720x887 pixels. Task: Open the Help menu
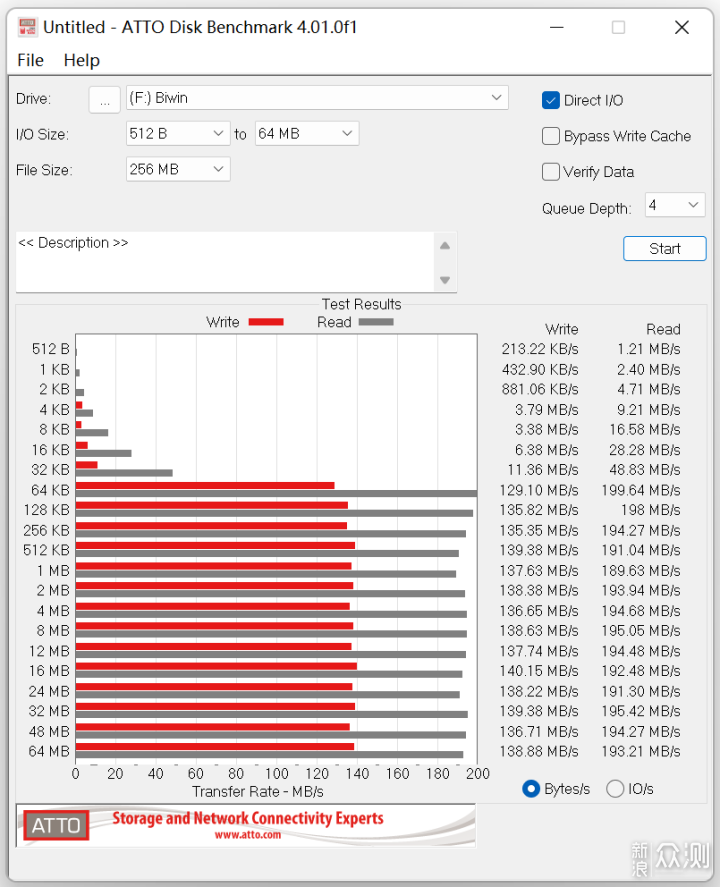(81, 60)
